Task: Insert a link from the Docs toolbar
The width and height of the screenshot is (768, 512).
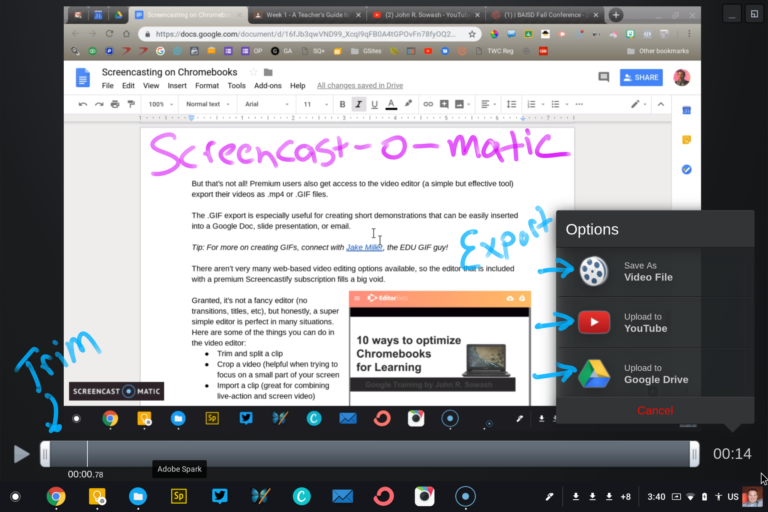Action: (428, 104)
